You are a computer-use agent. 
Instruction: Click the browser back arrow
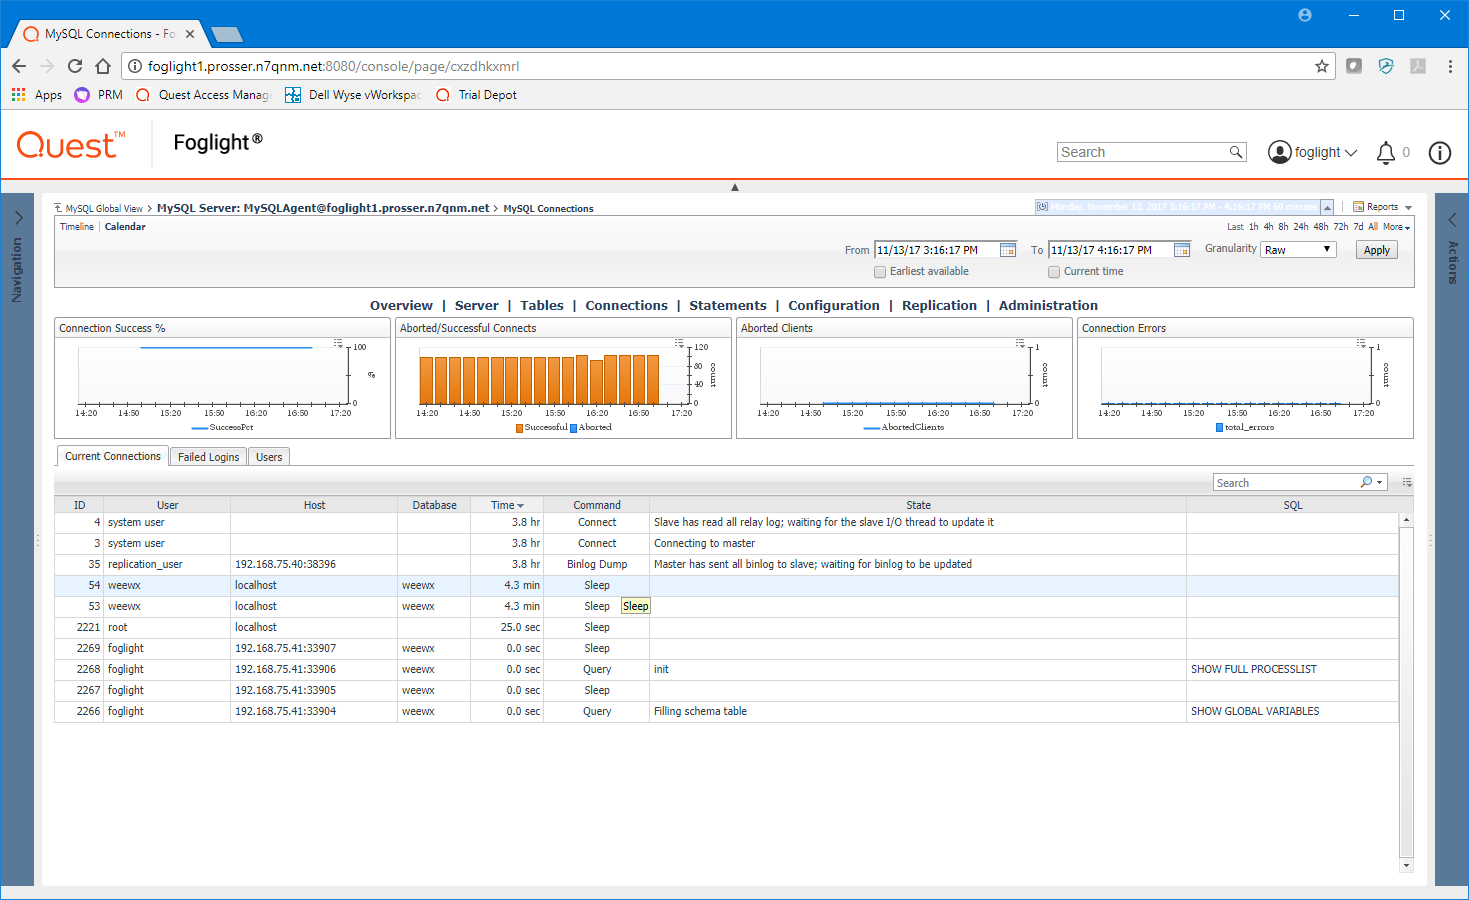19,66
